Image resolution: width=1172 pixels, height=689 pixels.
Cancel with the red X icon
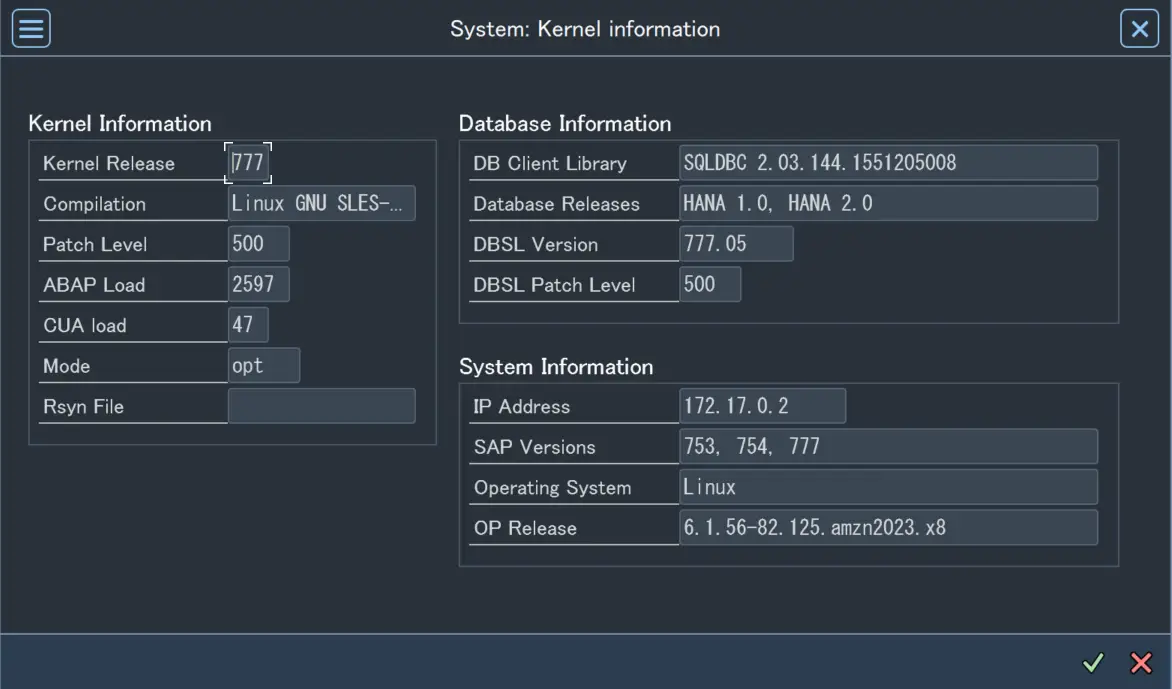tap(1141, 662)
